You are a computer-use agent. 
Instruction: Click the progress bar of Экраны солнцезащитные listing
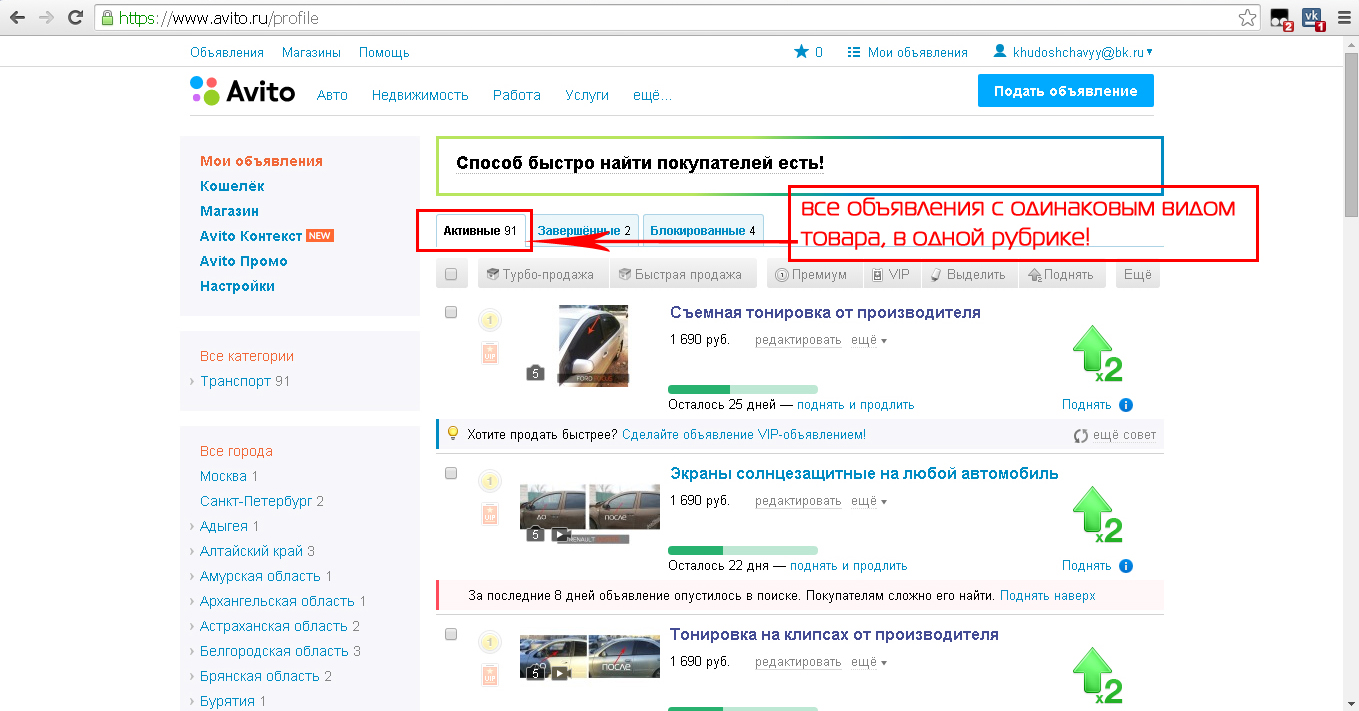pos(742,550)
